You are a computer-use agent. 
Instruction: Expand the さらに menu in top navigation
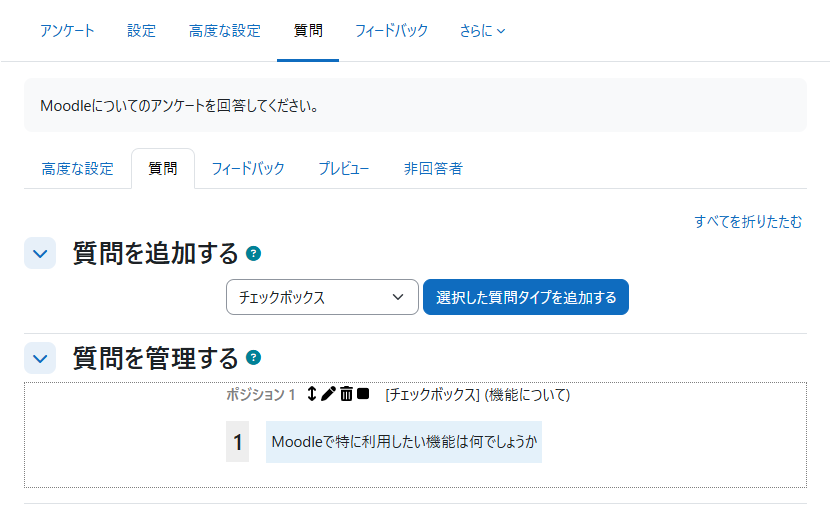pos(482,31)
